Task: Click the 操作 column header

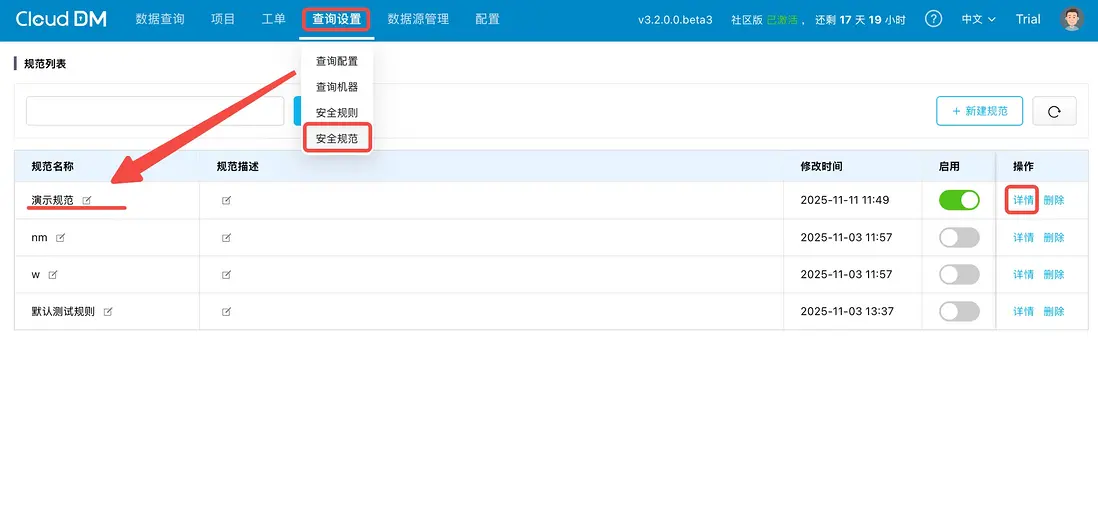Action: pos(1023,167)
